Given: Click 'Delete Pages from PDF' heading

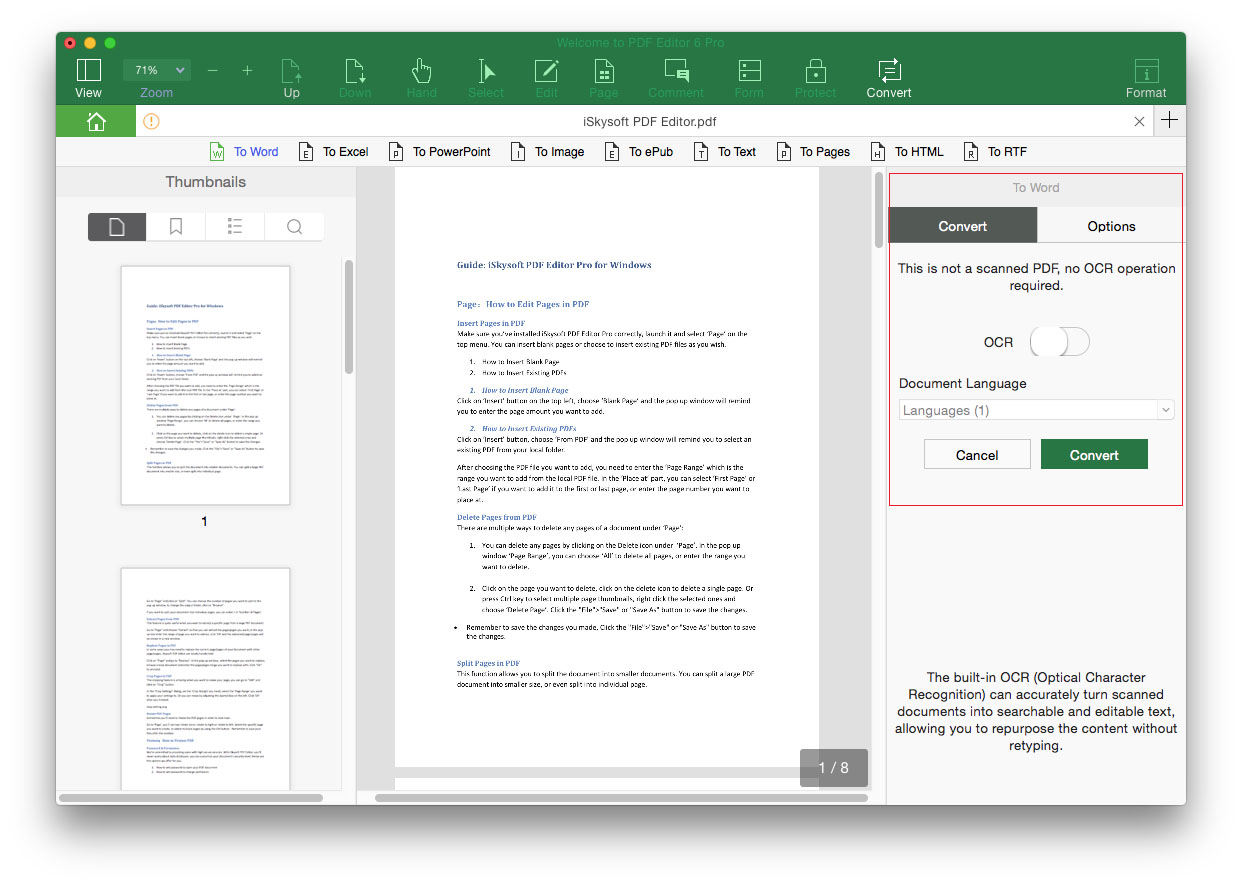Looking at the screenshot, I should pyautogui.click(x=497, y=517).
